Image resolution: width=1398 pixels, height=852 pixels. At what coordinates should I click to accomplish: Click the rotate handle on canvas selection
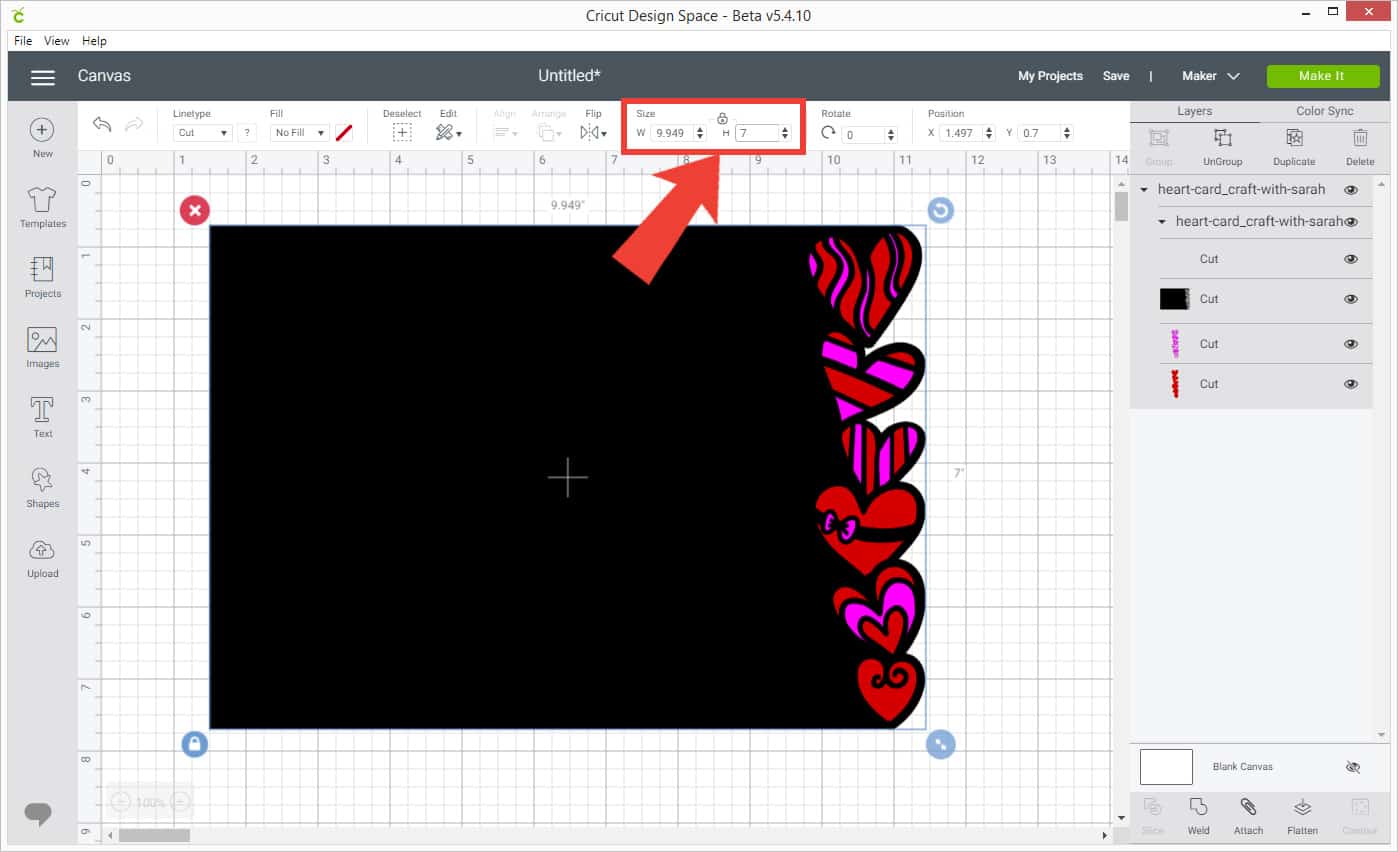coord(940,210)
